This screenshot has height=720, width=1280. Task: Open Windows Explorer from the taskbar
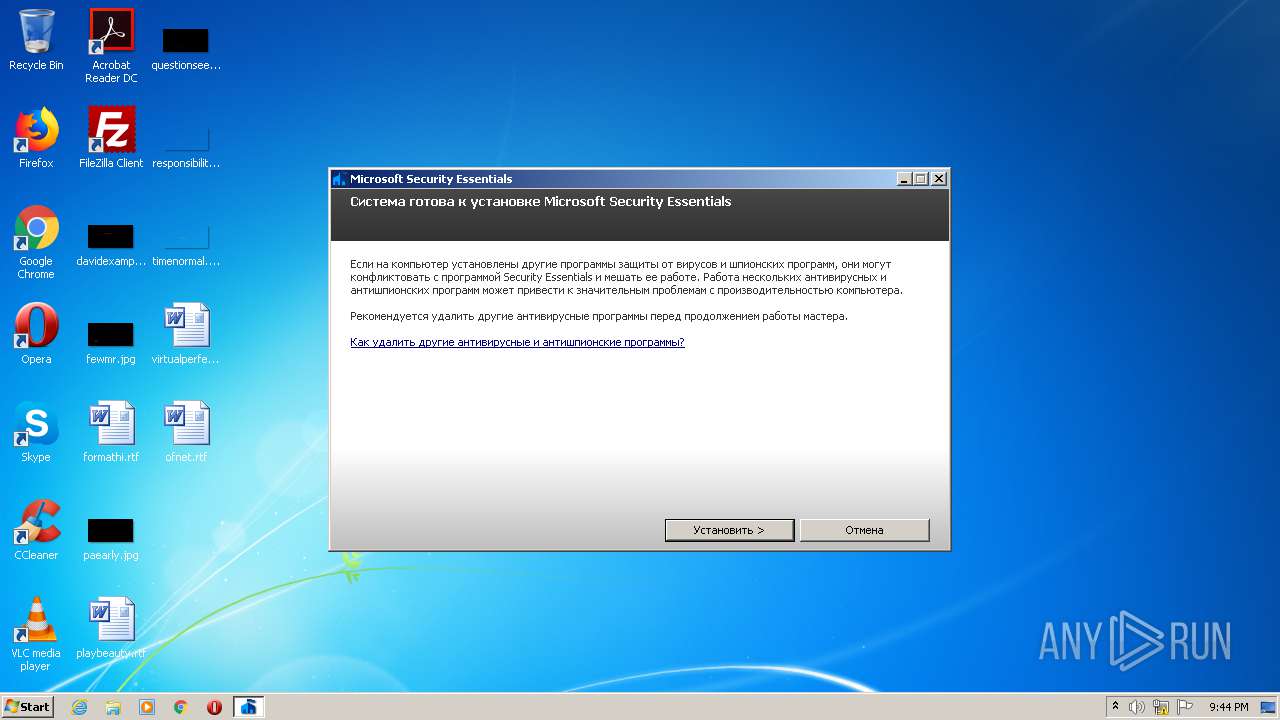[113, 707]
